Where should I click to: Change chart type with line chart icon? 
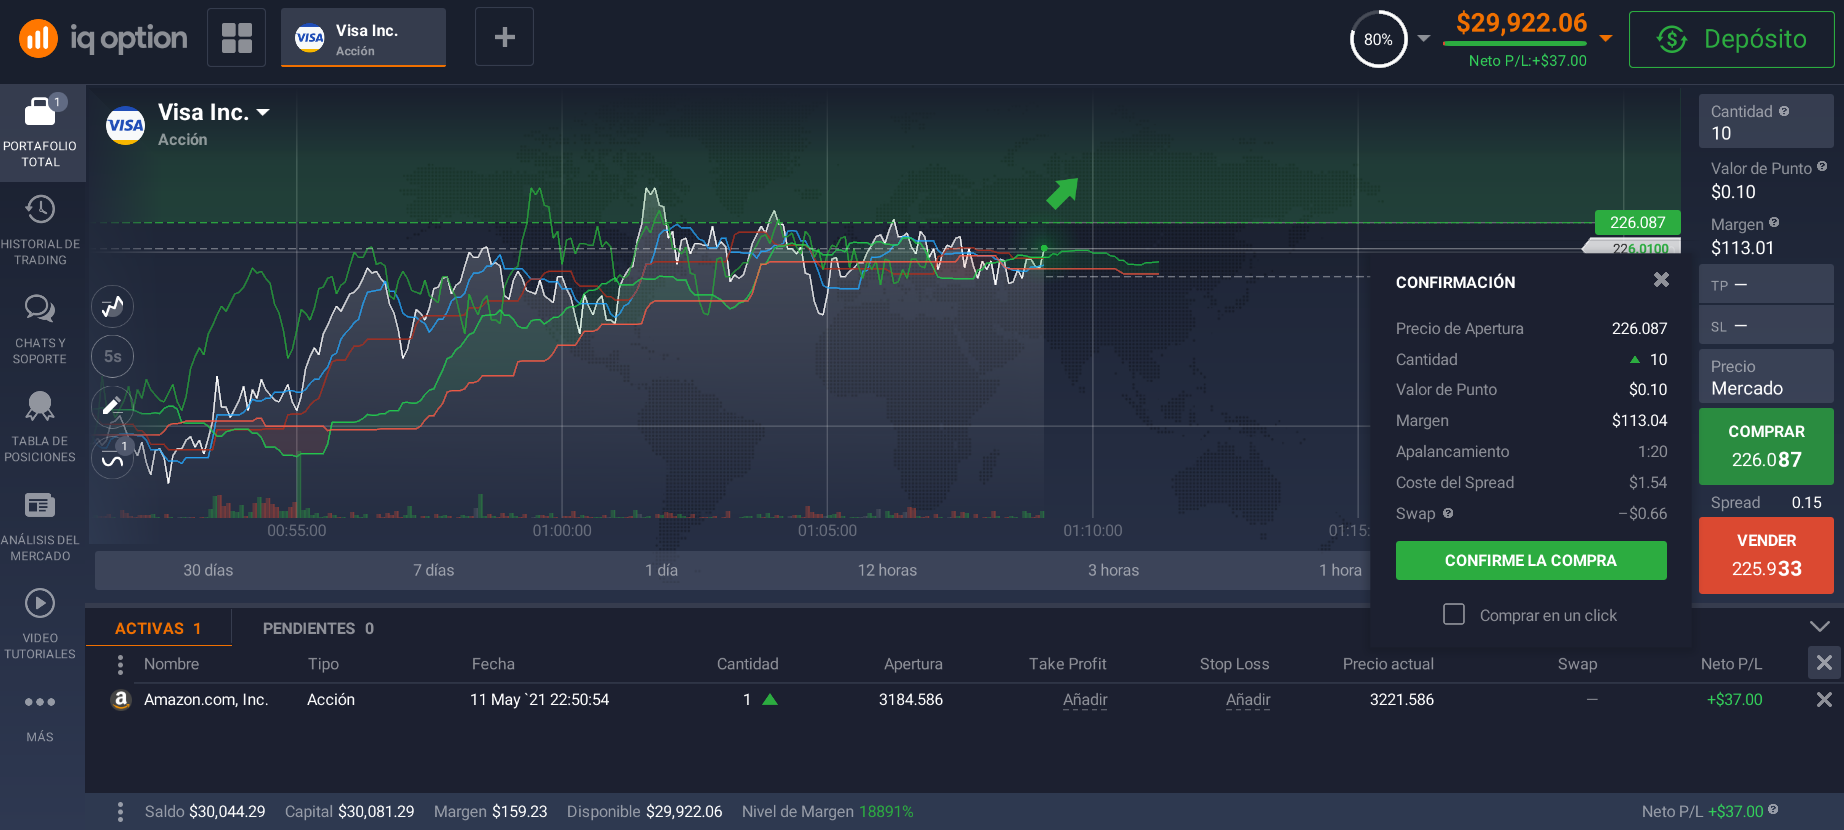tap(113, 306)
